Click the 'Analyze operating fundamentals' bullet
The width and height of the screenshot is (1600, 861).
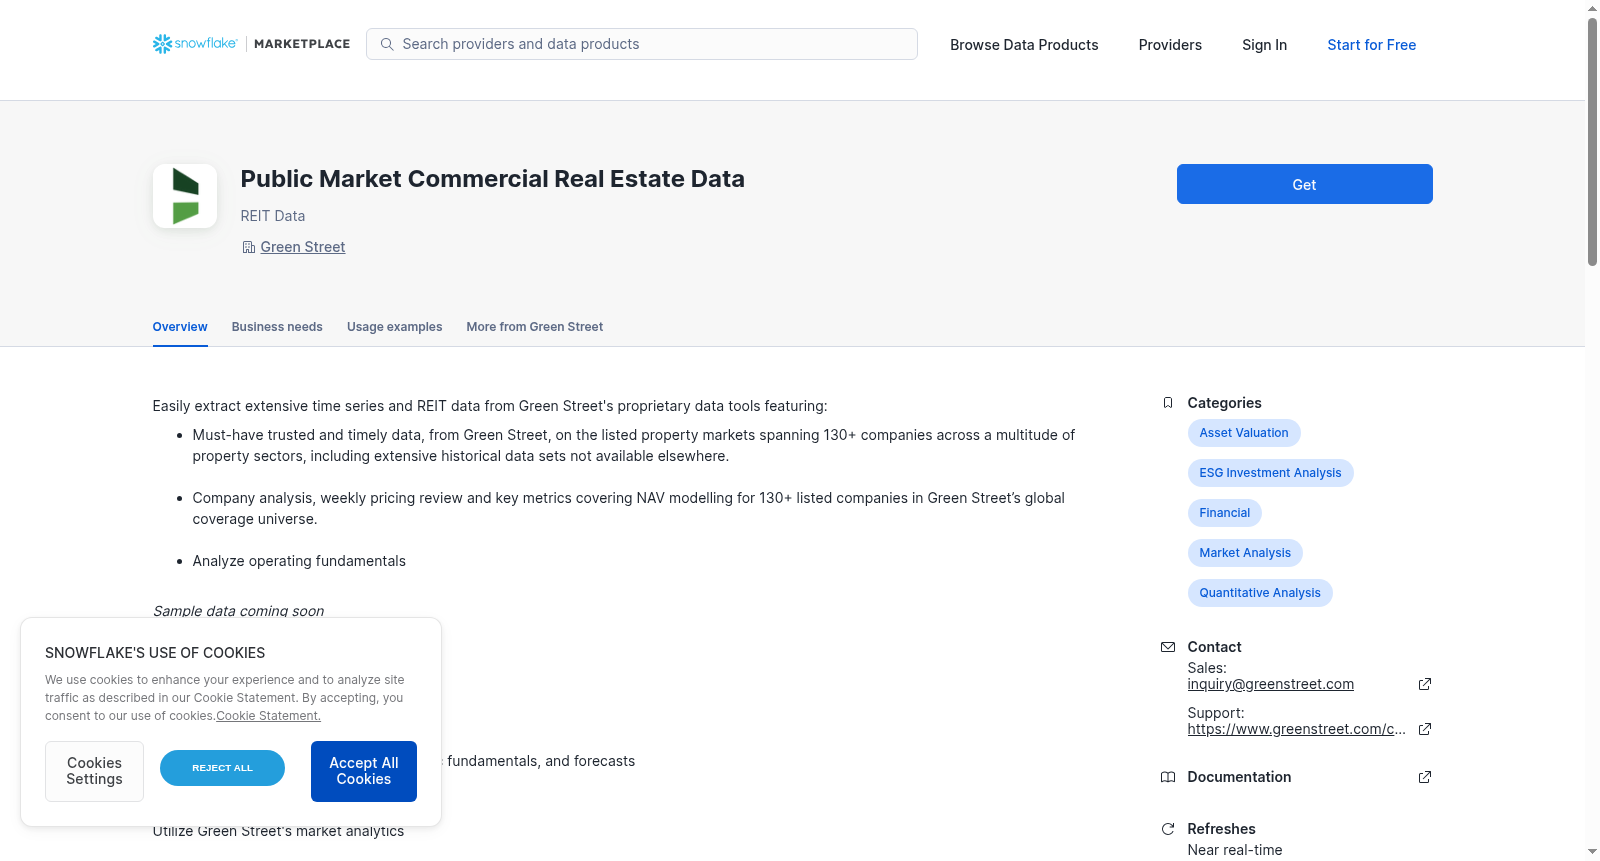pyautogui.click(x=299, y=561)
